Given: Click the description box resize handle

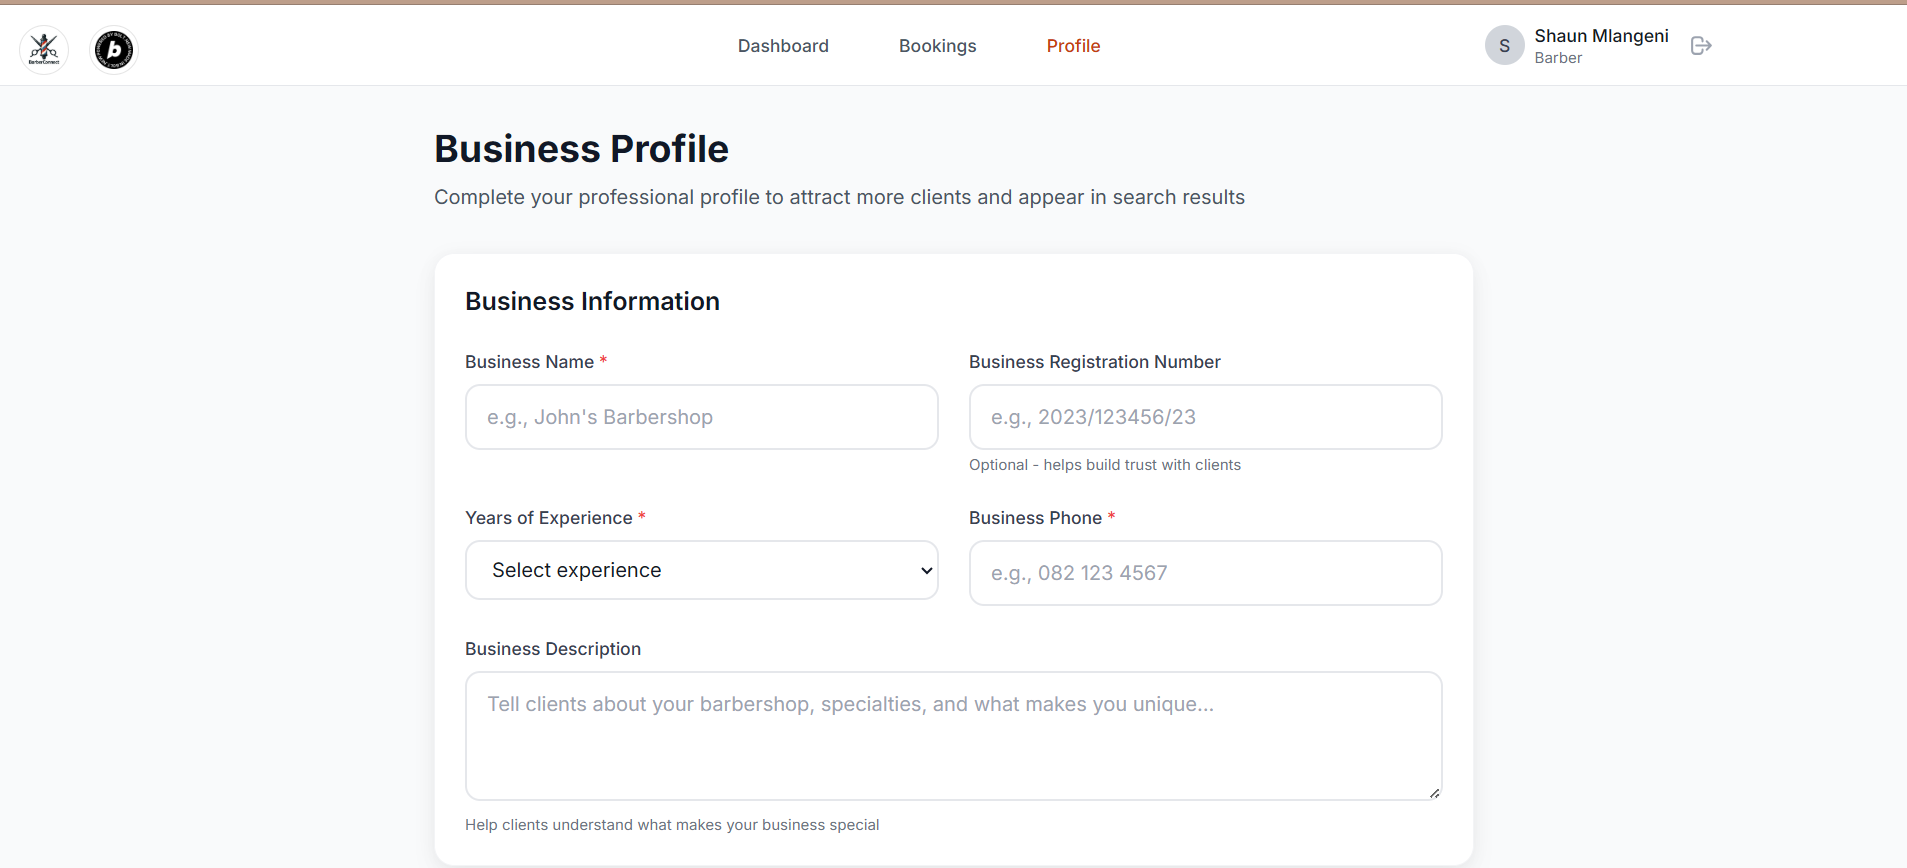Looking at the screenshot, I should coord(1434,793).
